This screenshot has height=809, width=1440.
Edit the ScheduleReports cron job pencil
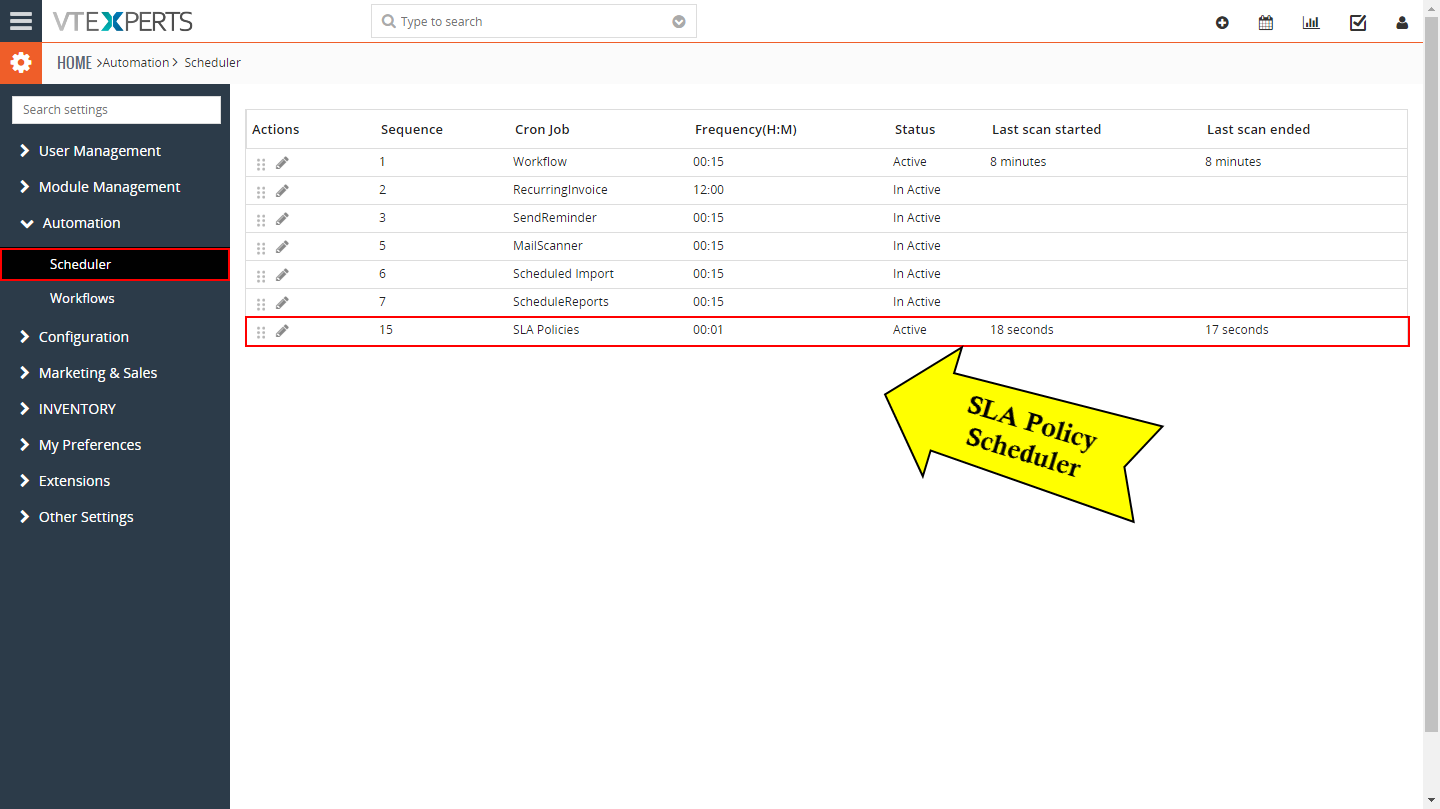pyautogui.click(x=282, y=303)
